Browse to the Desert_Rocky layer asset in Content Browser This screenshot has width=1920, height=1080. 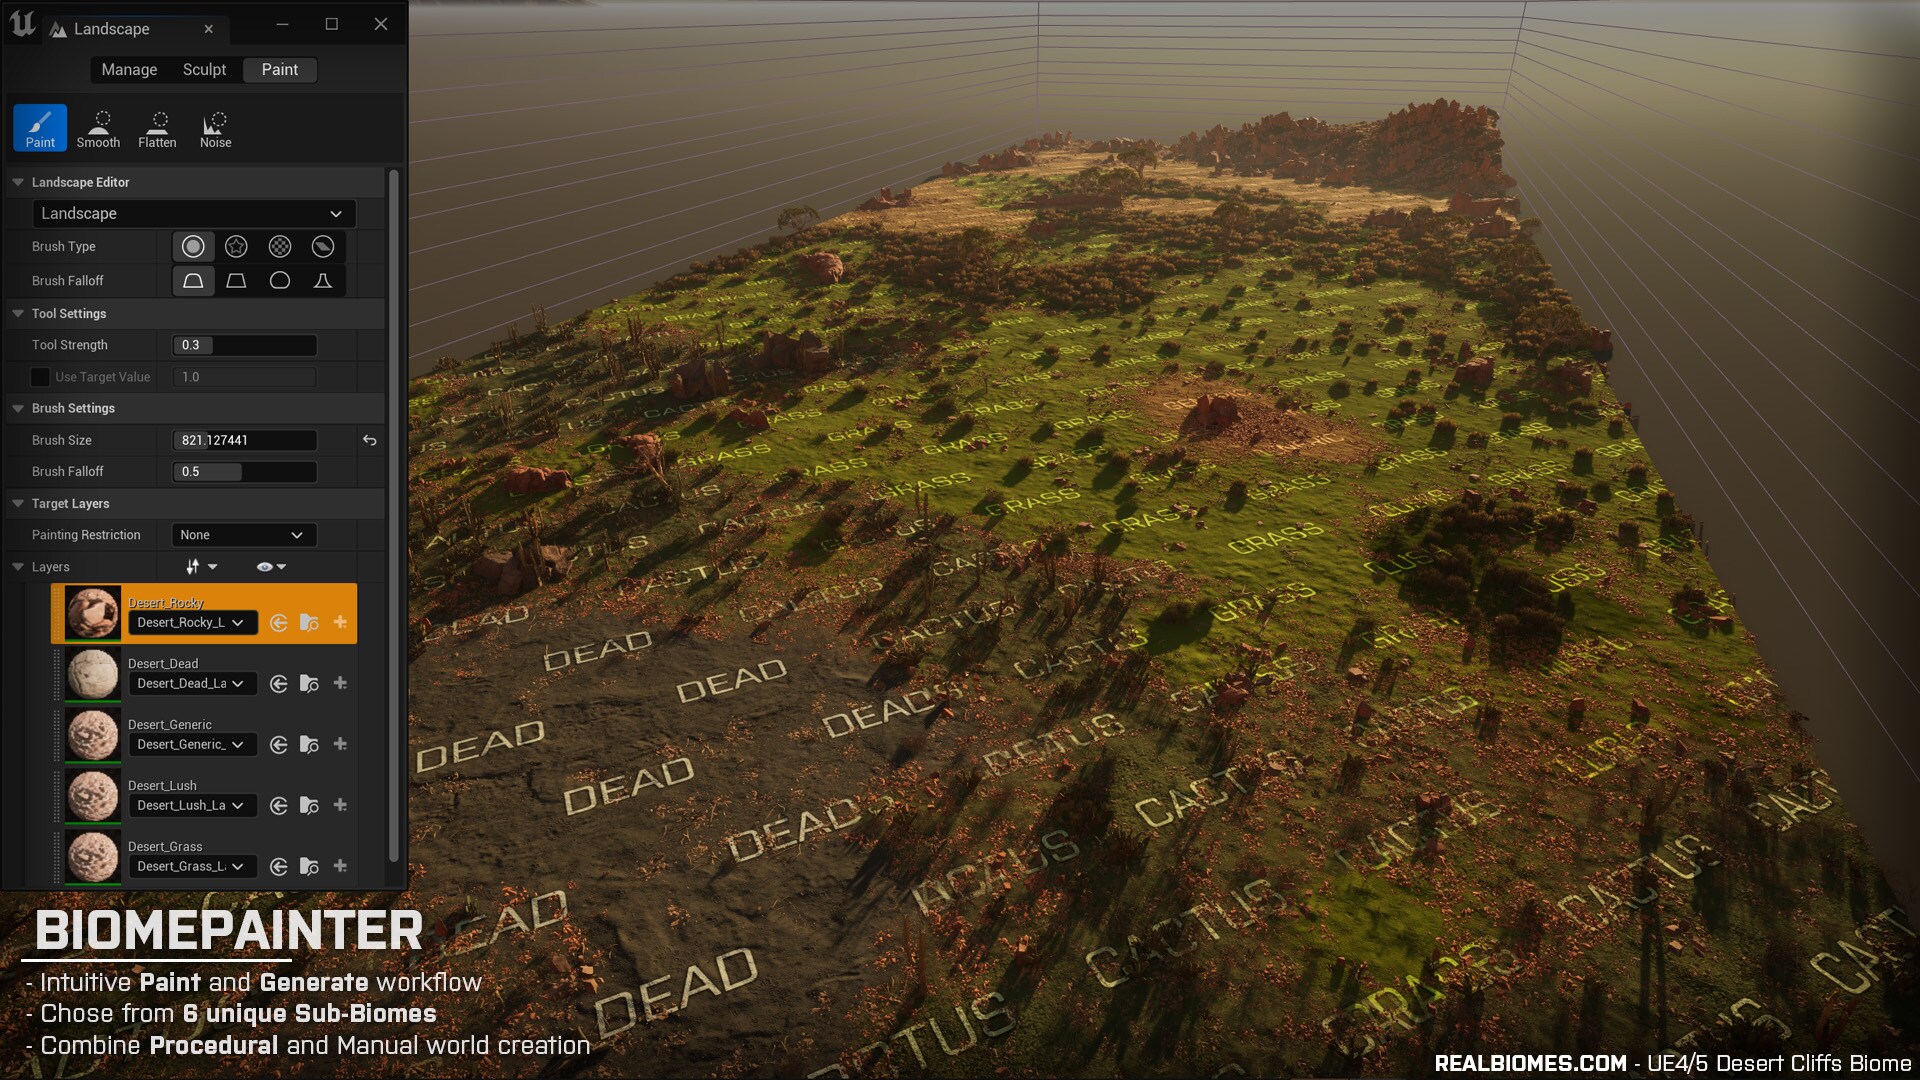point(309,622)
